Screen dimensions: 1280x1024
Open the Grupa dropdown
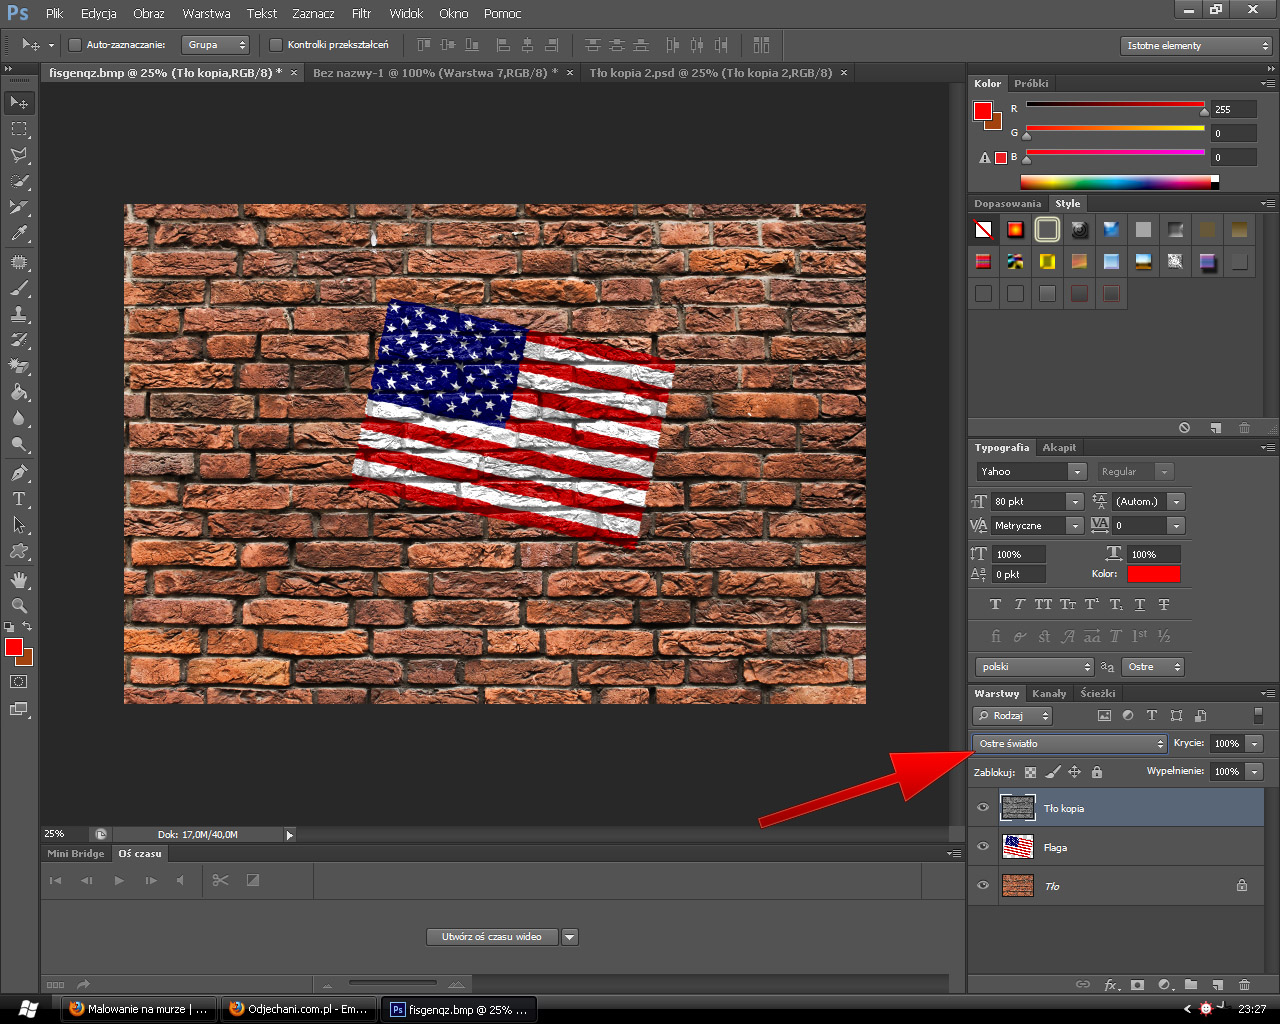coord(215,45)
